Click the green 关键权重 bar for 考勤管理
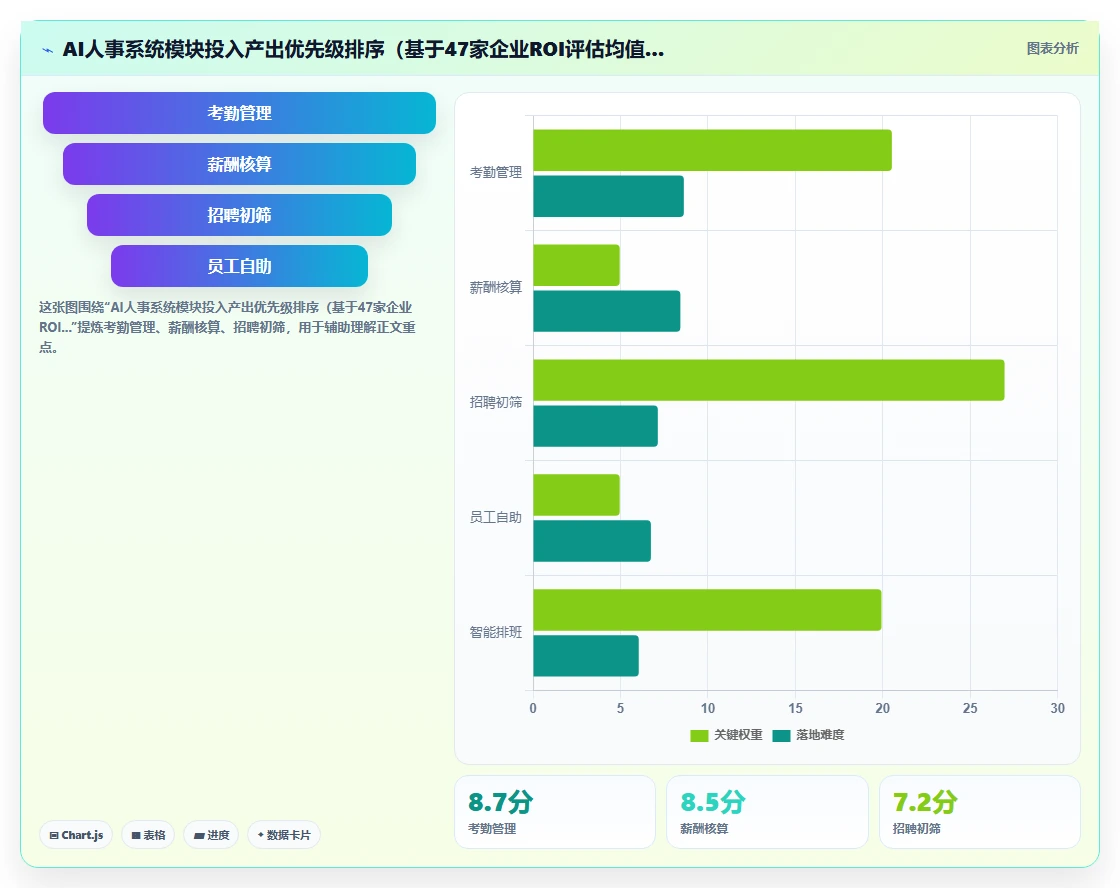 [712, 150]
